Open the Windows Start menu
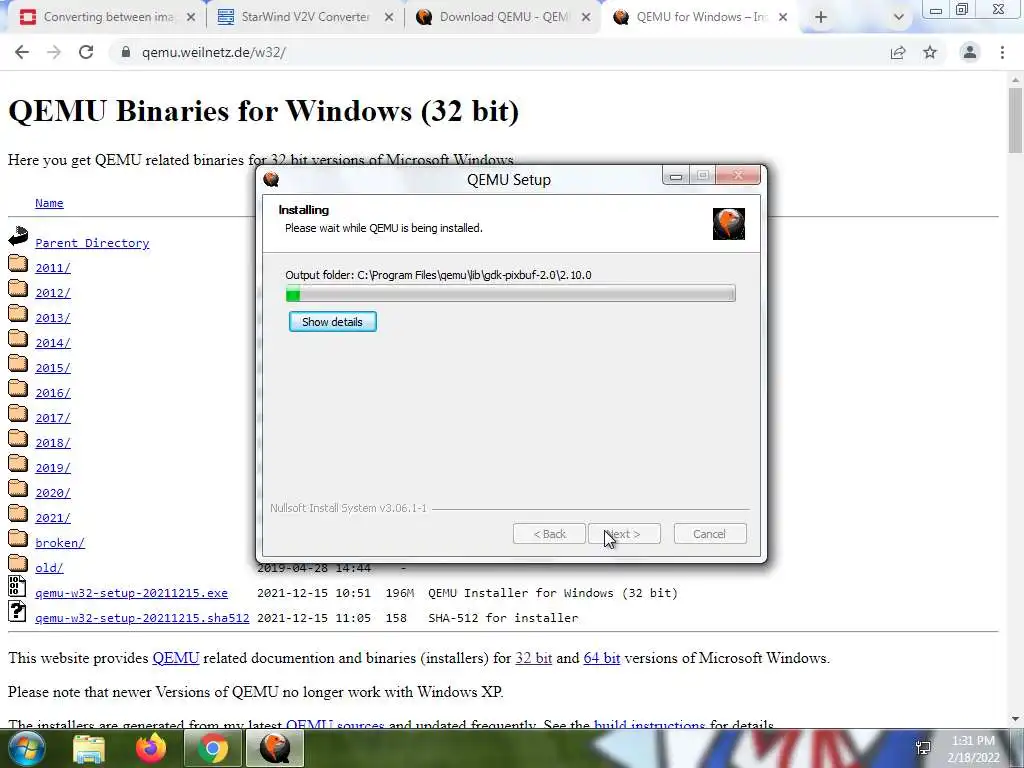The height and width of the screenshot is (768, 1024). click(x=27, y=748)
